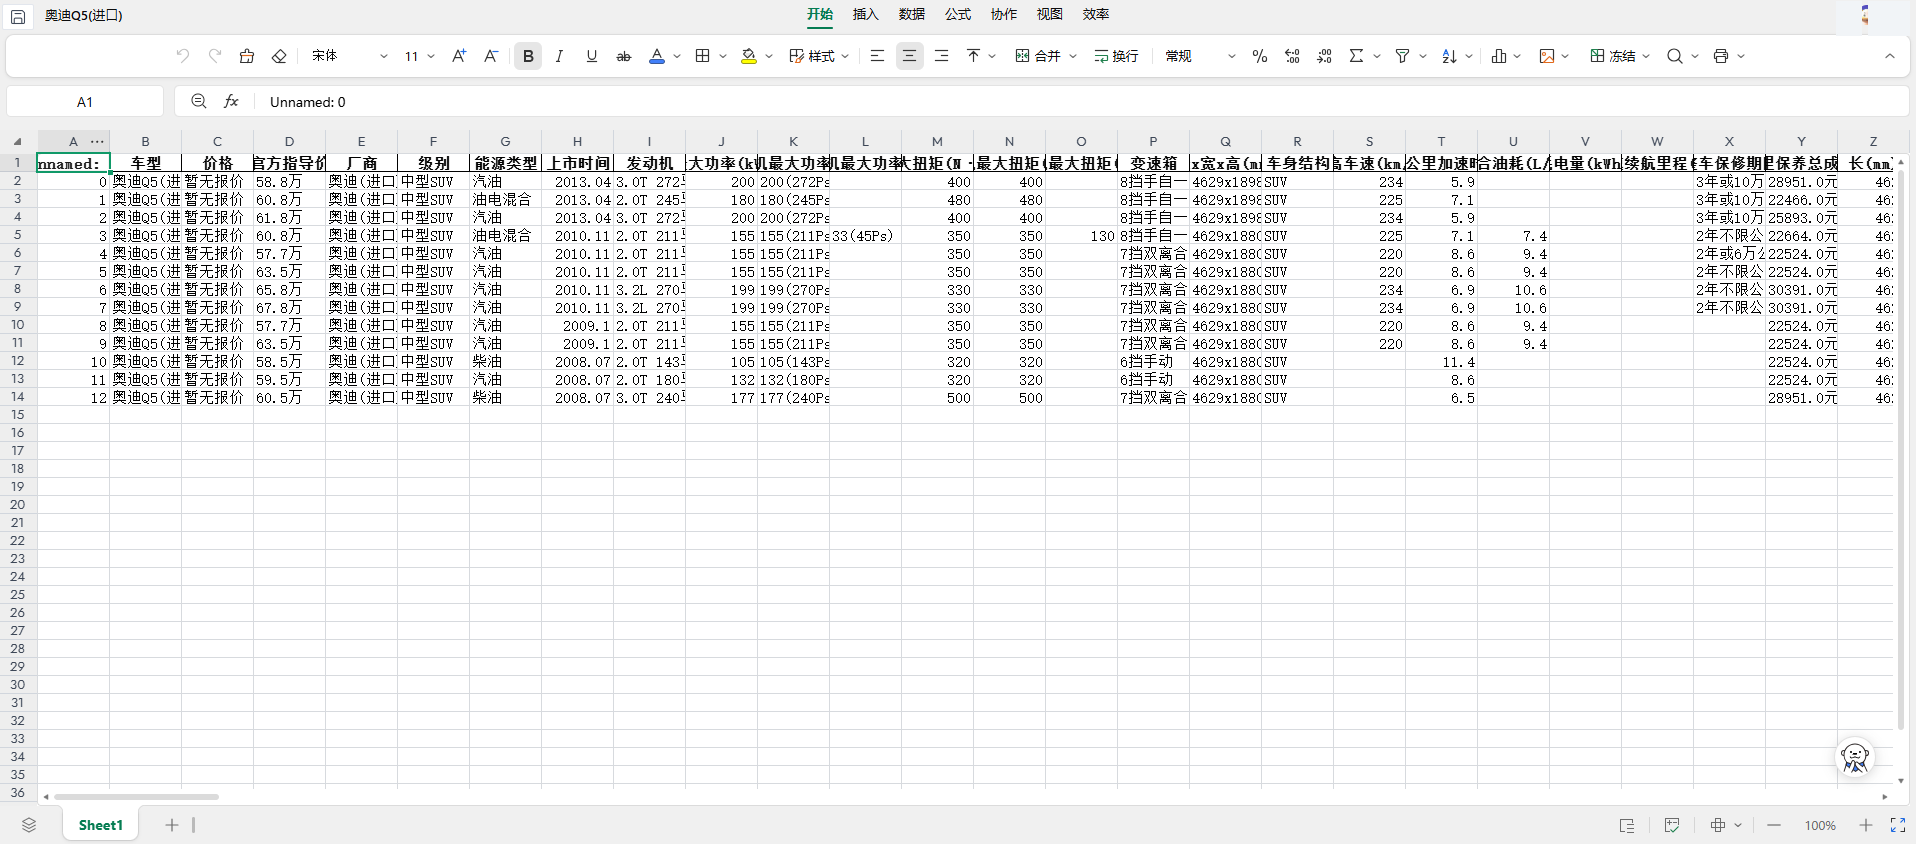Decrease font size with the A- icon
The height and width of the screenshot is (844, 1916).
point(491,56)
